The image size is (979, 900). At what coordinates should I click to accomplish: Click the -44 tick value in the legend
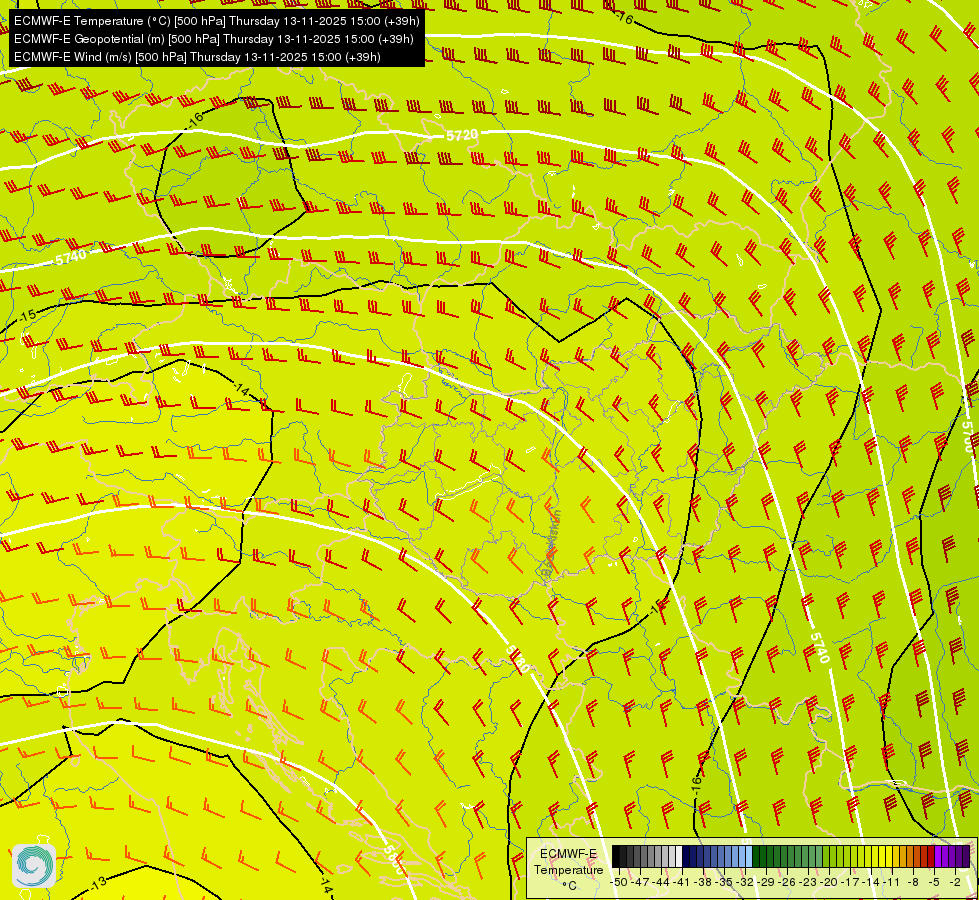coord(661,883)
